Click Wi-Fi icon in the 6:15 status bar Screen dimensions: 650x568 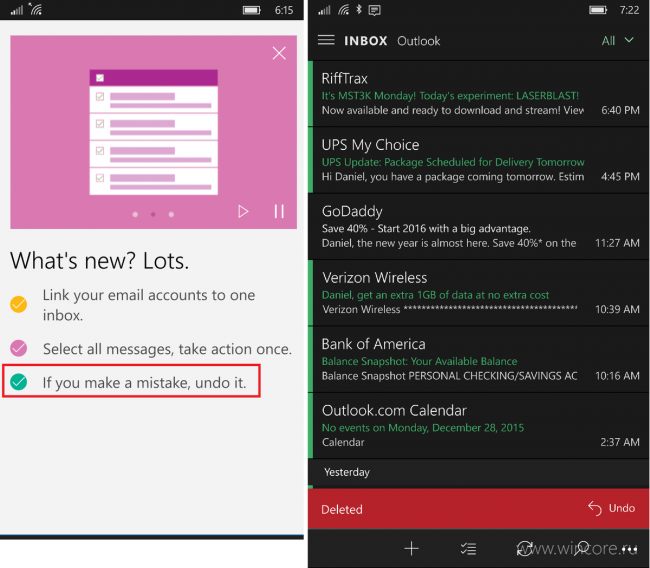click(x=35, y=9)
